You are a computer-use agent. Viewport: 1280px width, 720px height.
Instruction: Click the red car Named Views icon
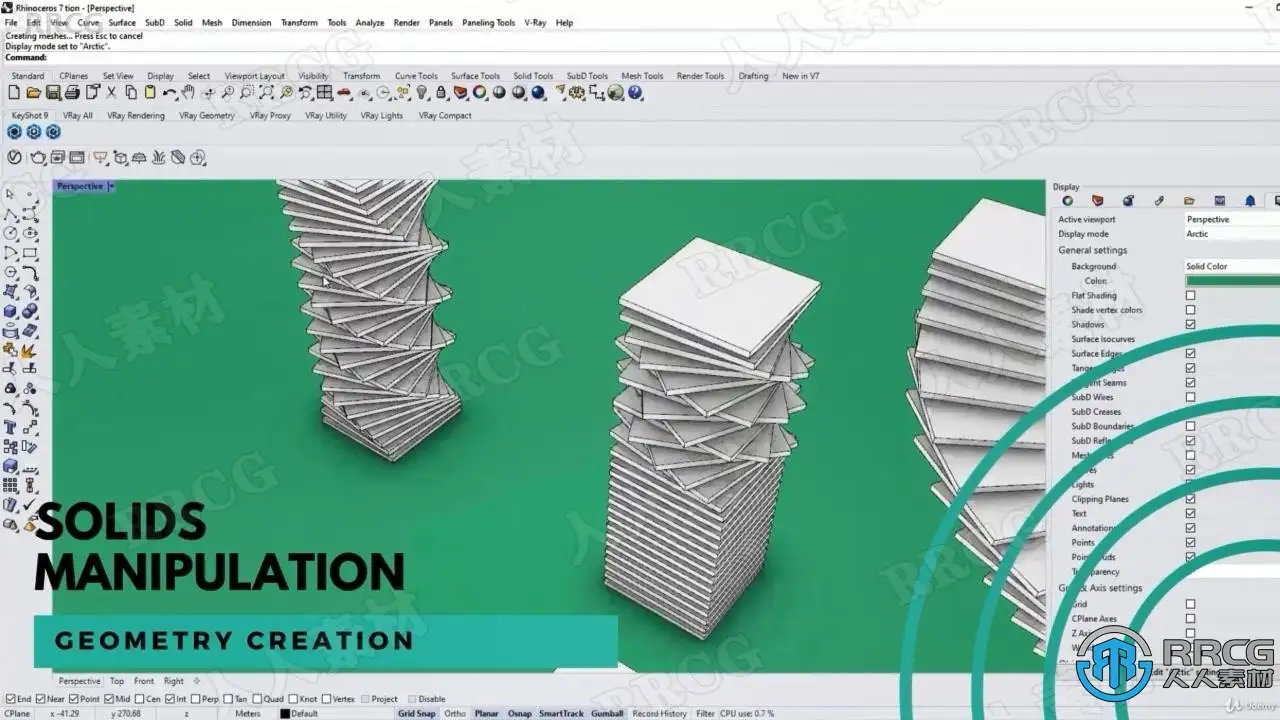point(344,93)
